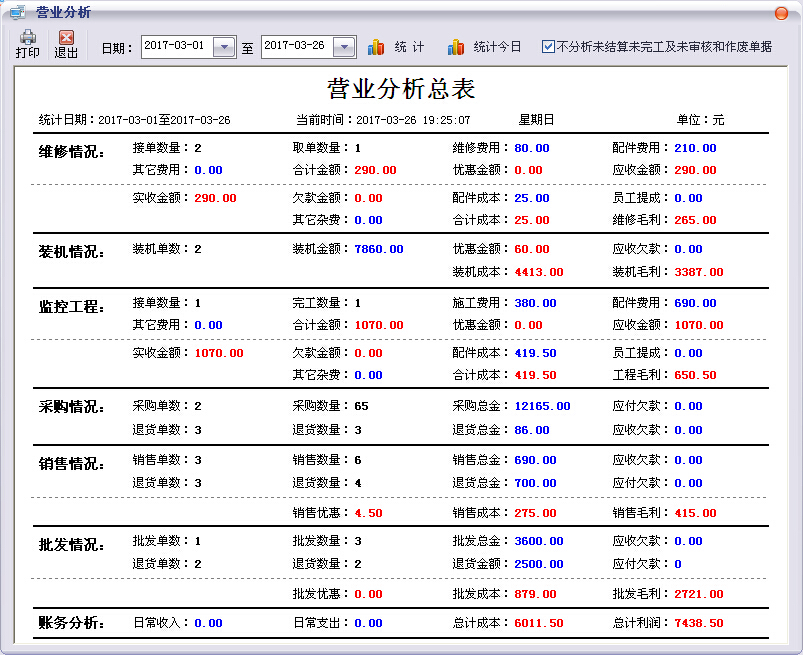
Task: Click the bar chart icon beside 统 计
Action: point(376,47)
